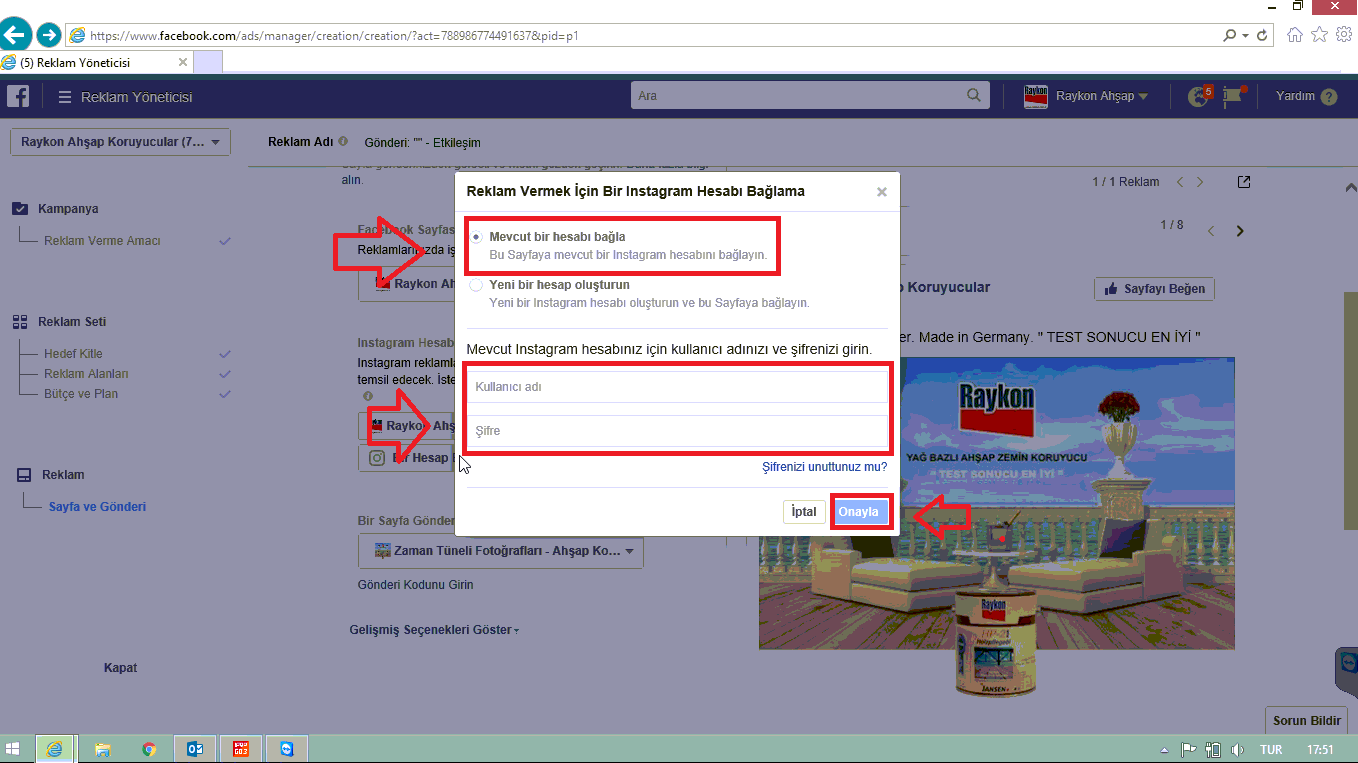
Task: Click the Reklam Seti section heading
Action: [x=72, y=322]
